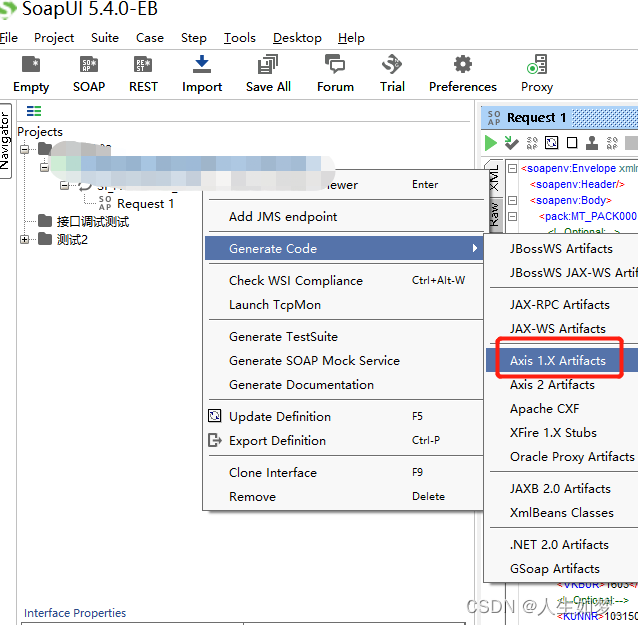Screen dimensions: 638x625
Task: Collapse the operation node above Request 1
Action: (x=64, y=186)
